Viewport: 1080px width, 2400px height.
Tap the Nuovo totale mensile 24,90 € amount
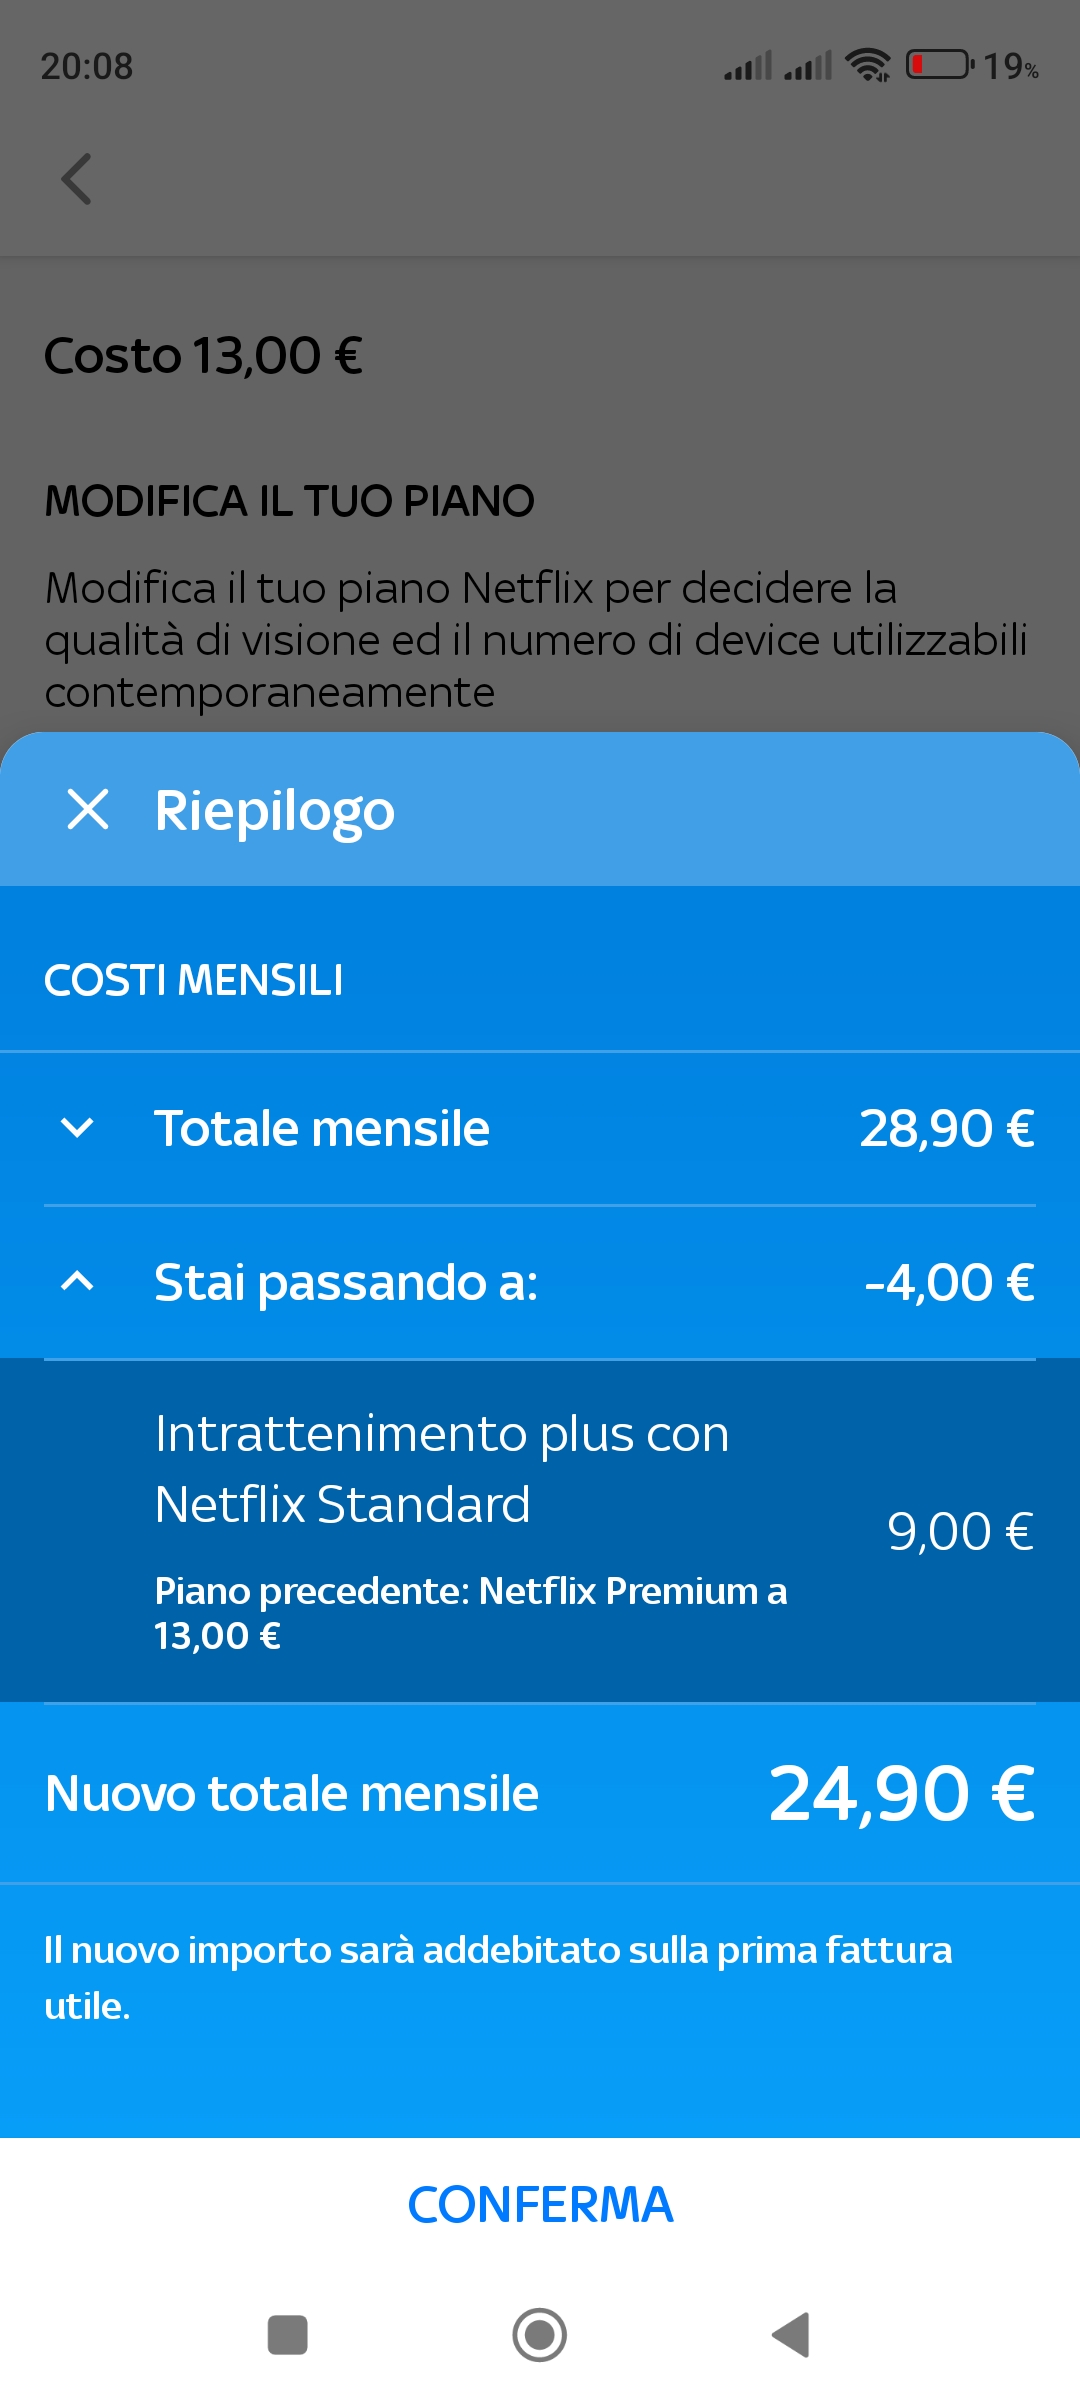pyautogui.click(x=902, y=1793)
